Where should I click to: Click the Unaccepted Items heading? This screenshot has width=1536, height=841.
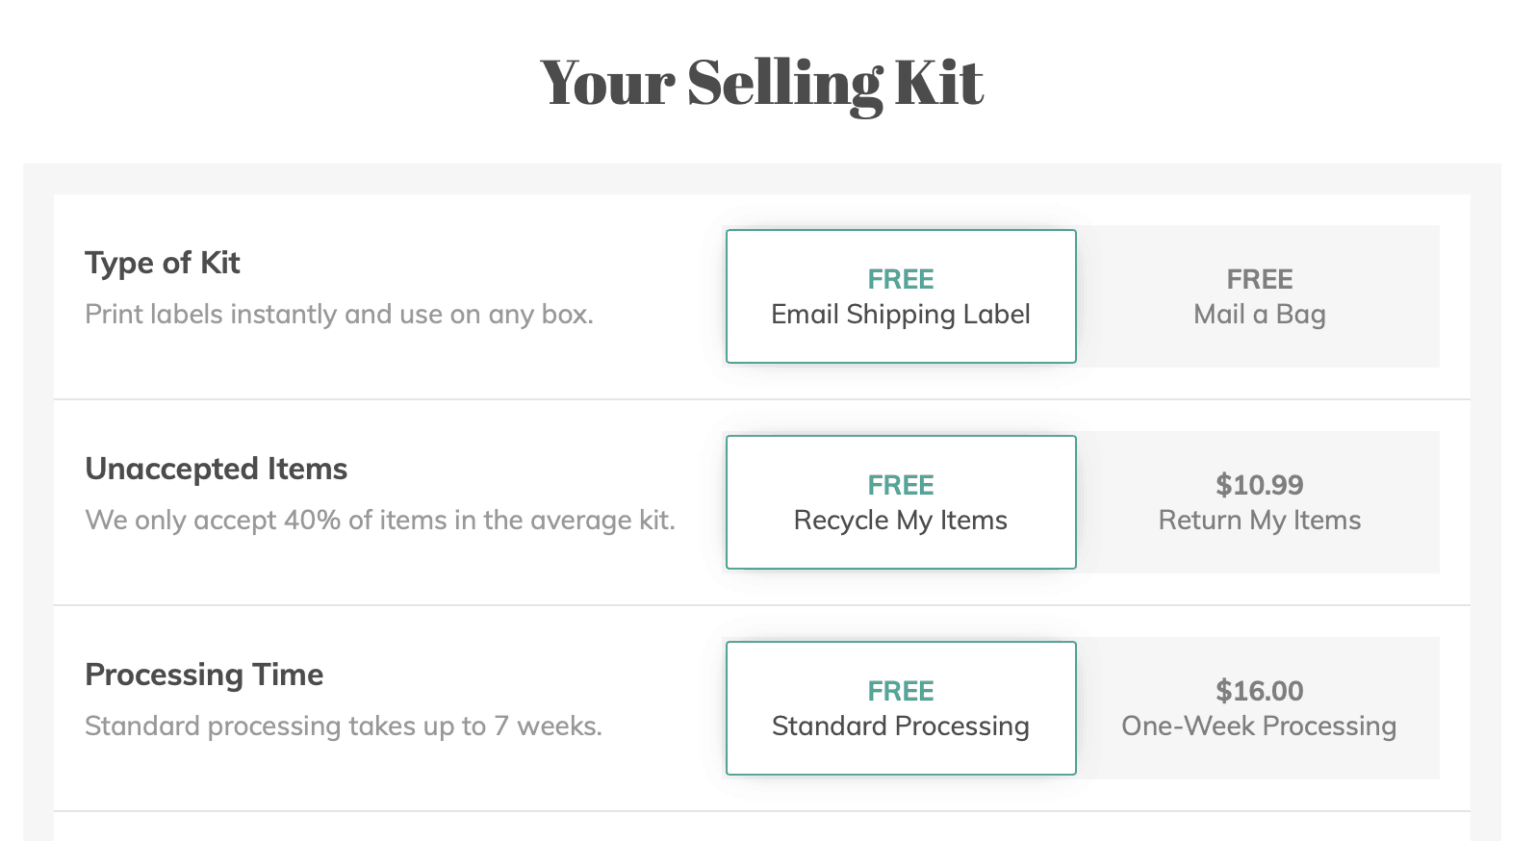(216, 469)
